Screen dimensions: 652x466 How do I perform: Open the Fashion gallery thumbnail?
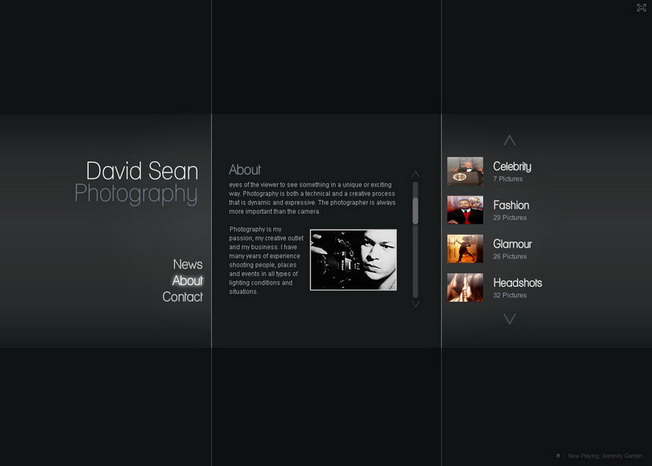coord(465,210)
